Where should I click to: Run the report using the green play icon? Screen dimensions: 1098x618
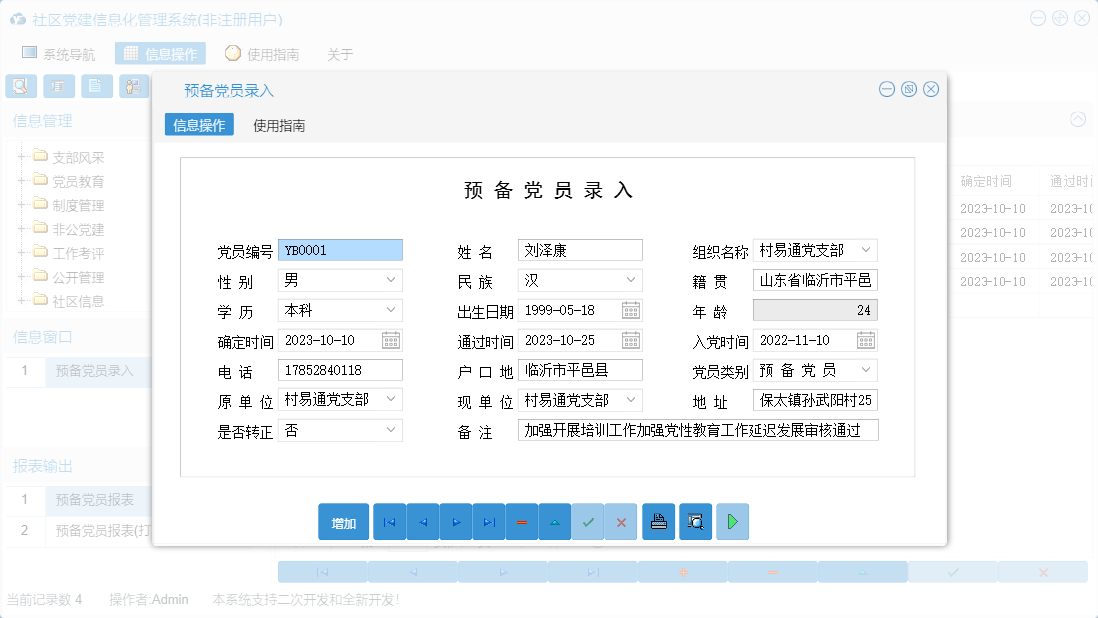point(732,521)
